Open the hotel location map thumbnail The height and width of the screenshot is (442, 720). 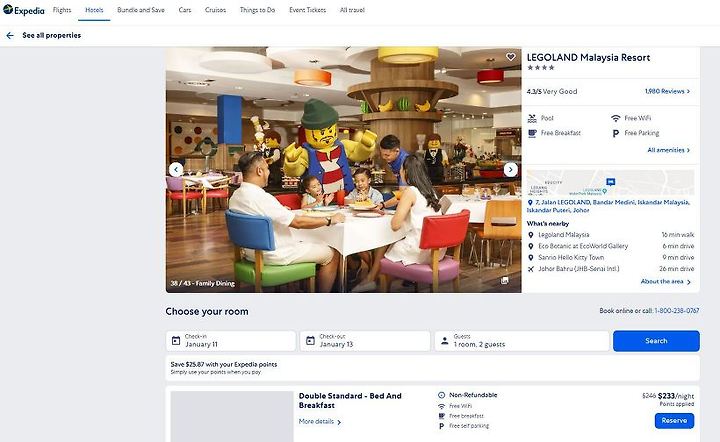pyautogui.click(x=610, y=183)
